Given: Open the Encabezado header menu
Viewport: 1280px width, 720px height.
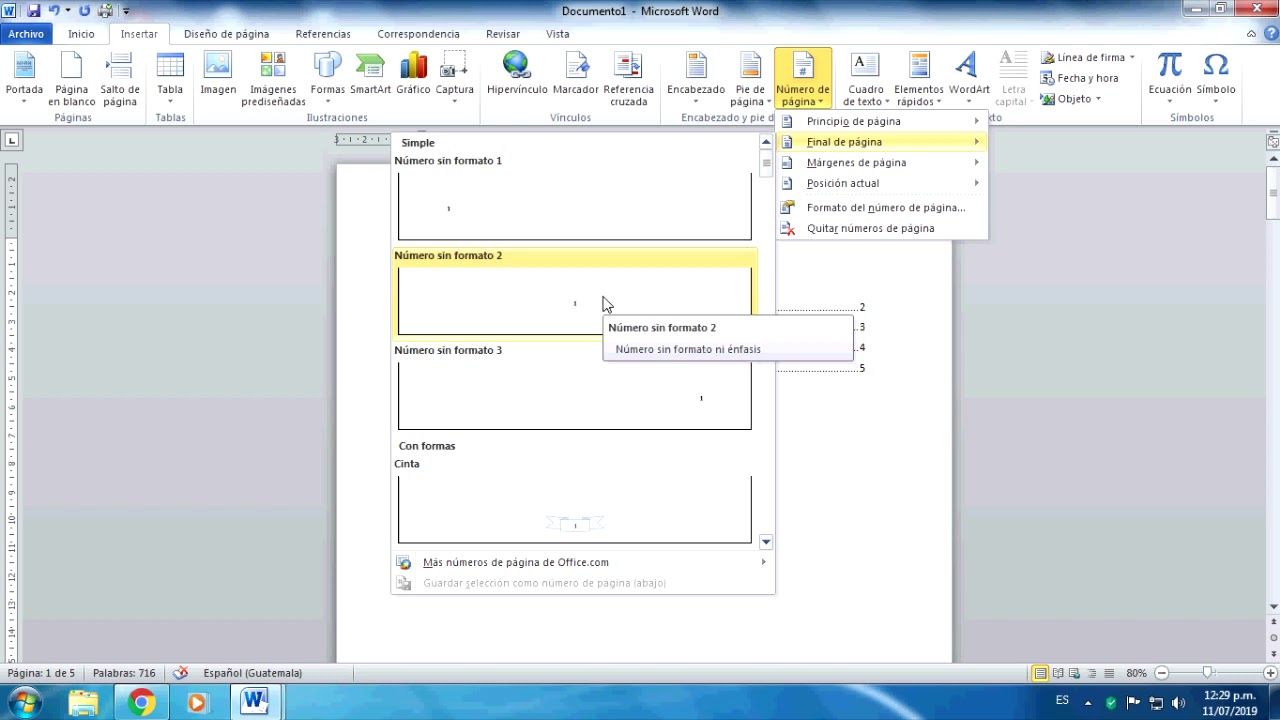Looking at the screenshot, I should click(696, 79).
